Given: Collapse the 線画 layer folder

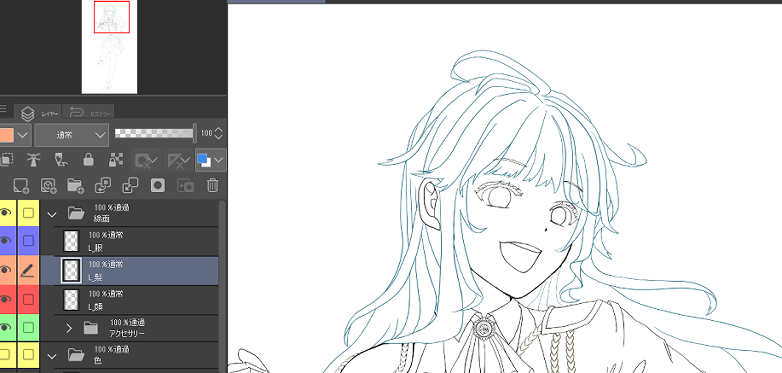Looking at the screenshot, I should click(x=51, y=214).
